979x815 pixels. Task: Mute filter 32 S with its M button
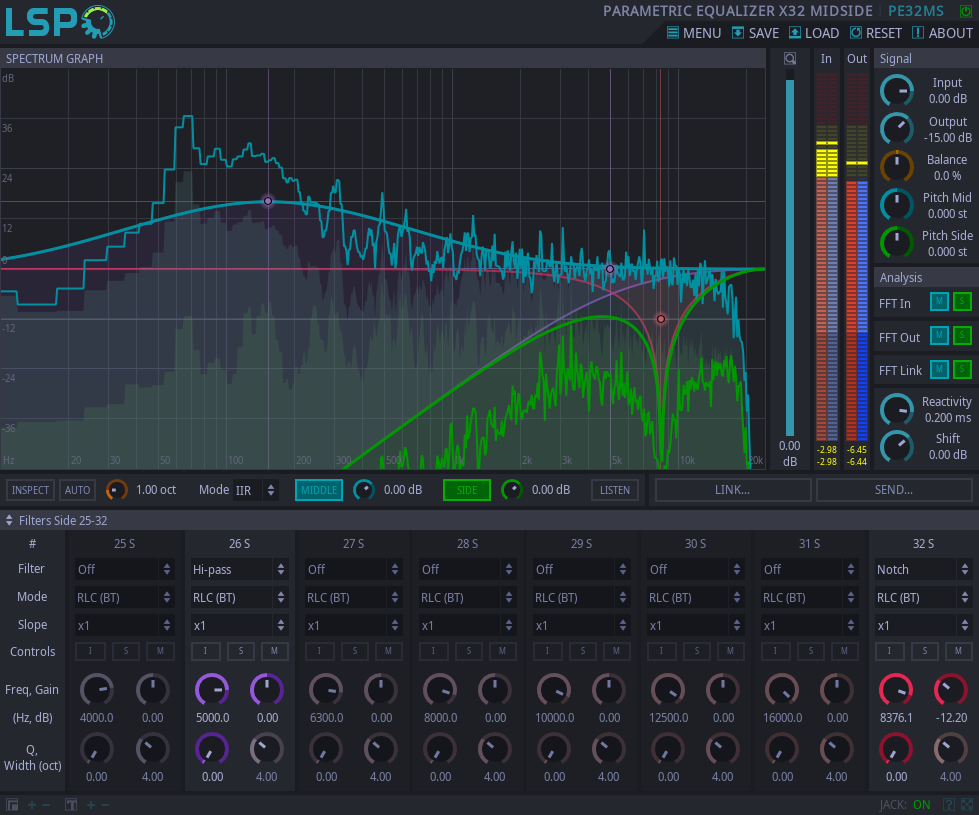(958, 651)
